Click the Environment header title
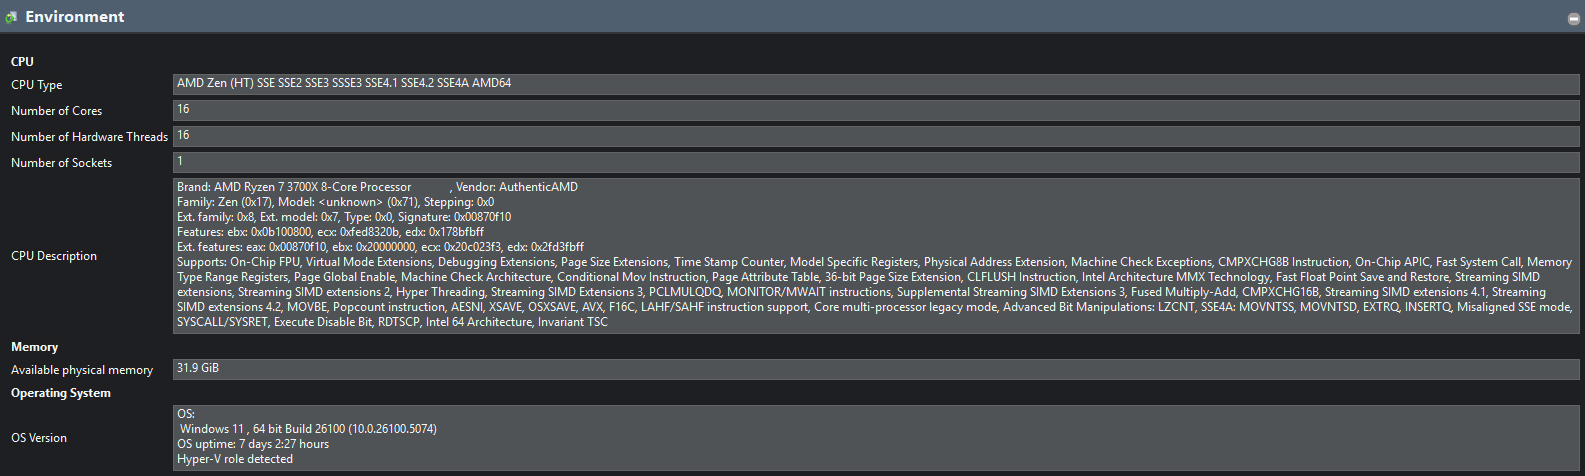 75,17
